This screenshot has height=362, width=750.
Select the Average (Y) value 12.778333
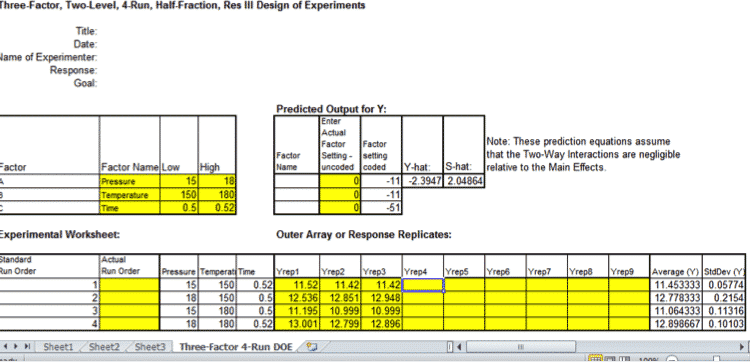[676, 298]
